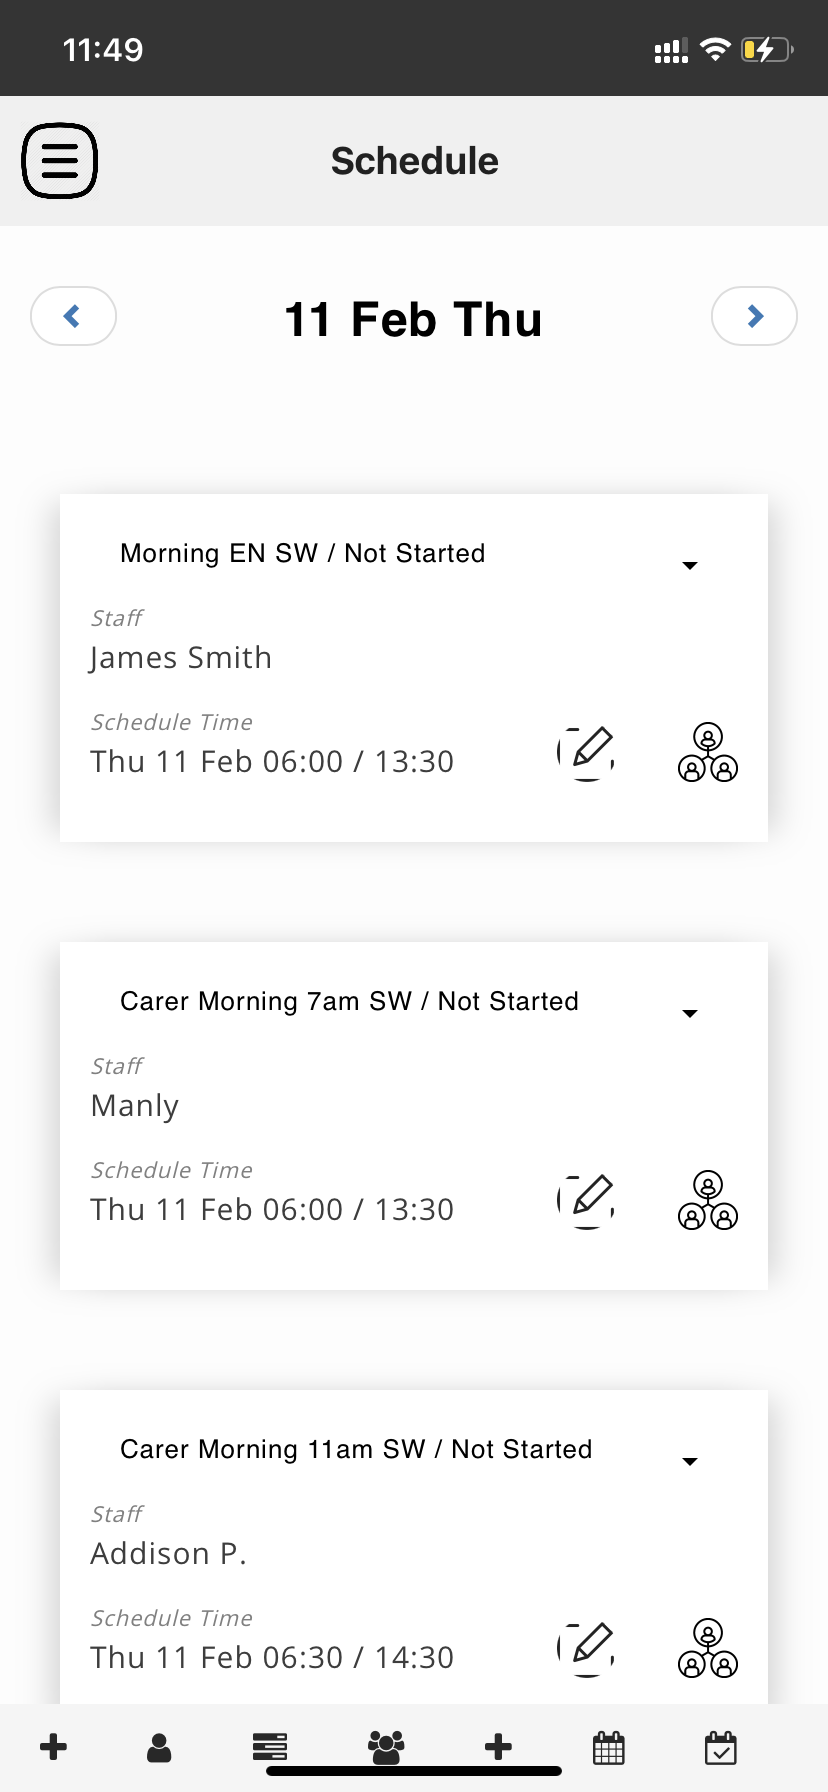Viewport: 828px width, 1792px height.
Task: Edit Addison P.'s shift with the pencil icon
Action: pyautogui.click(x=586, y=1649)
